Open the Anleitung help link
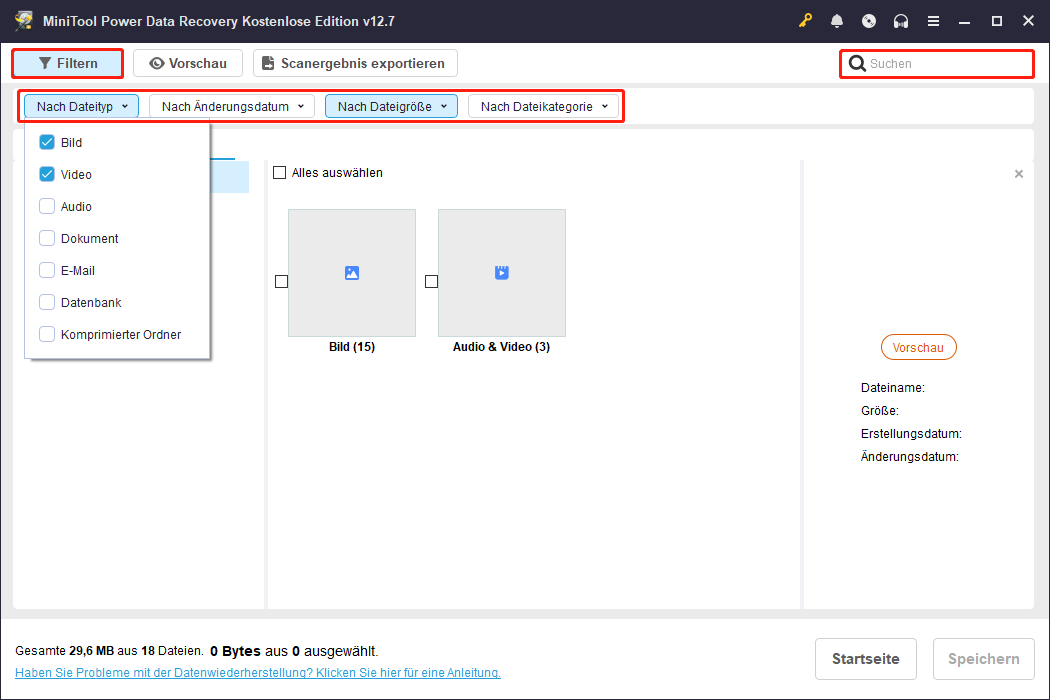Image resolution: width=1050 pixels, height=700 pixels. tap(465, 672)
